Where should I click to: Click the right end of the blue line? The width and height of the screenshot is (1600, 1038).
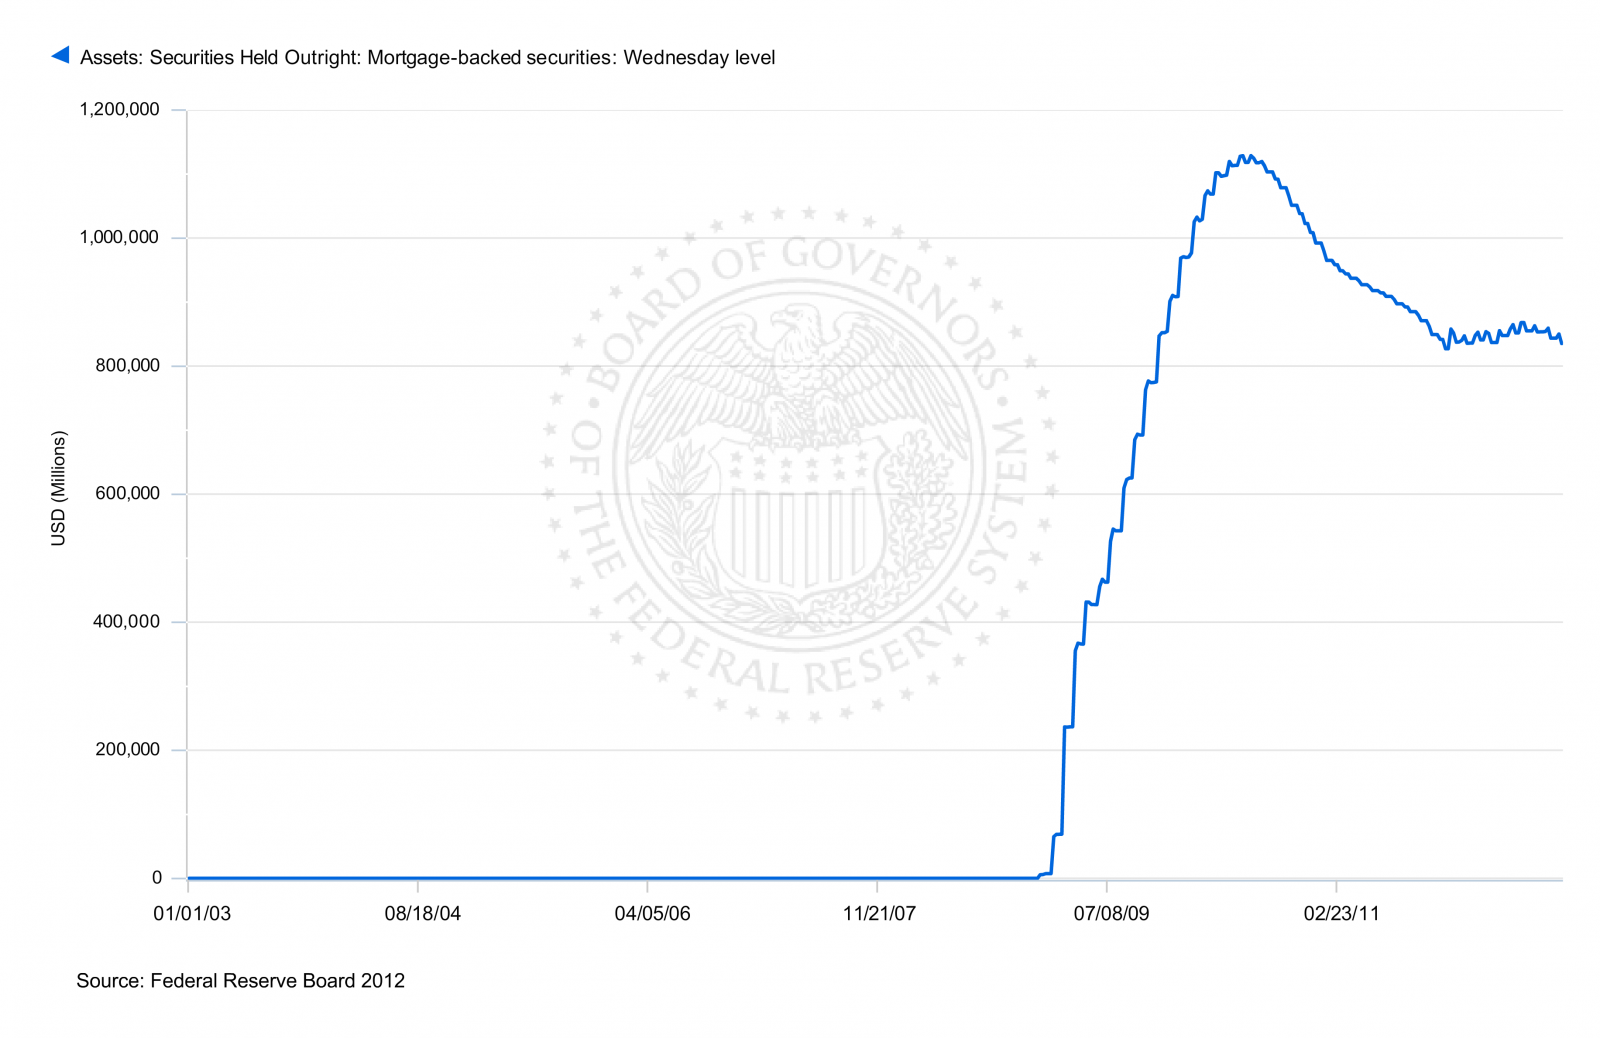1561,342
